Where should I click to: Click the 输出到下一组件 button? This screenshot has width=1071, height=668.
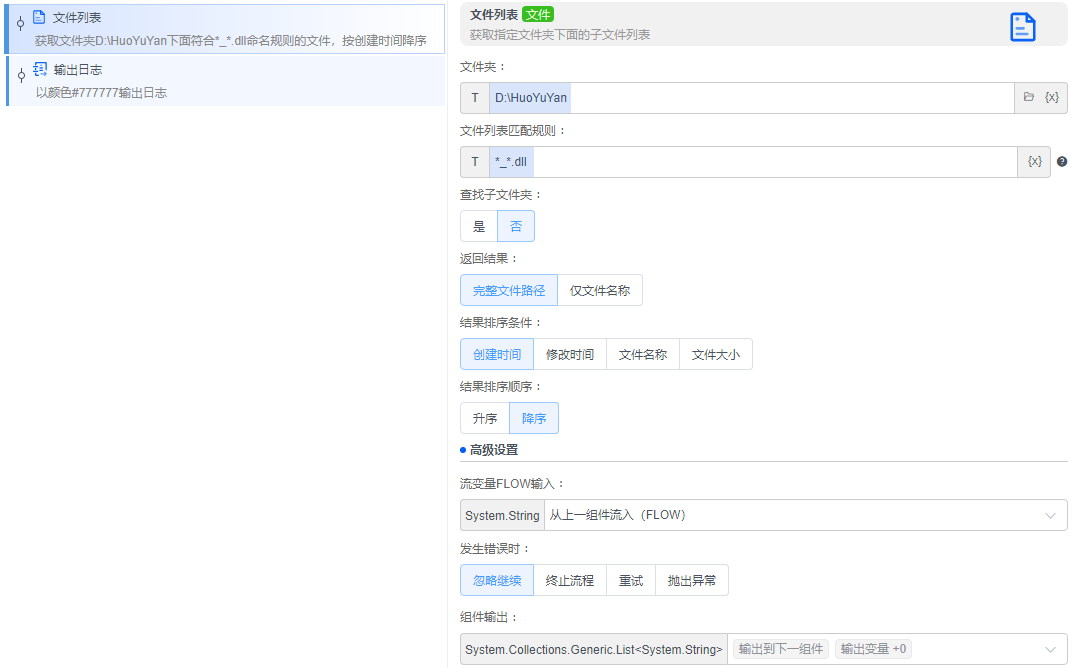click(780, 648)
